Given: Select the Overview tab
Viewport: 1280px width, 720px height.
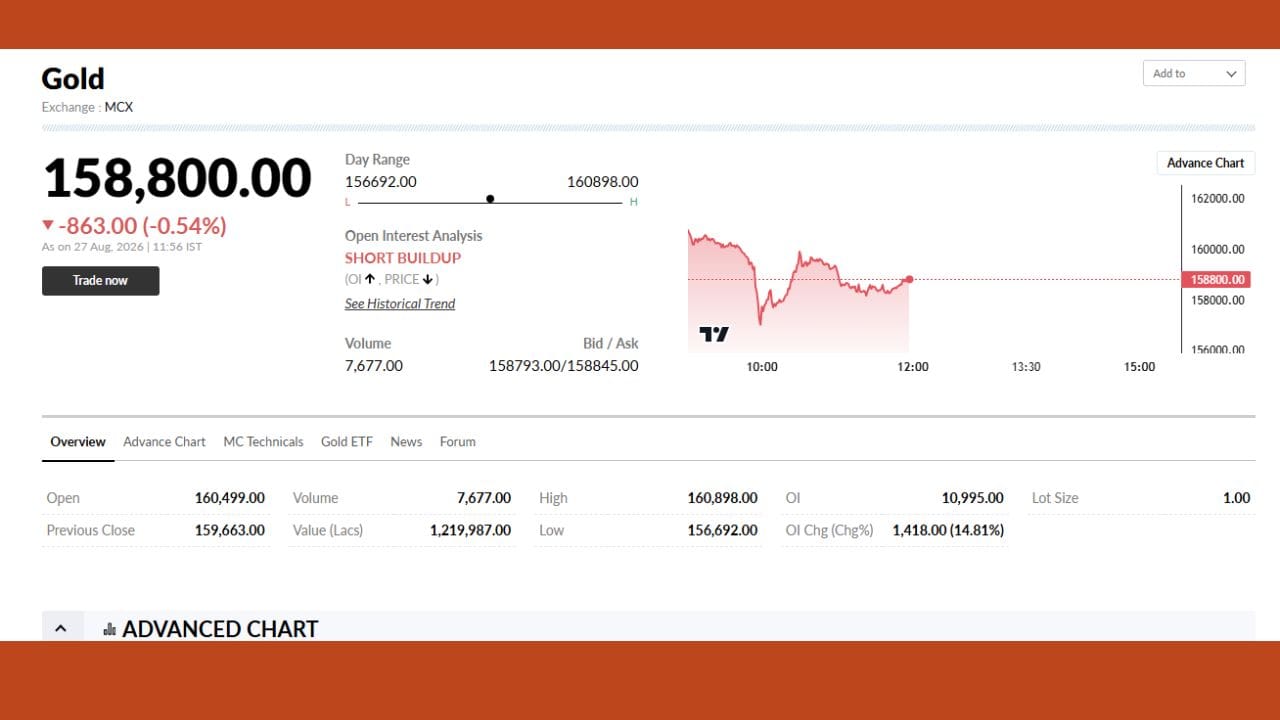Looking at the screenshot, I should (78, 441).
